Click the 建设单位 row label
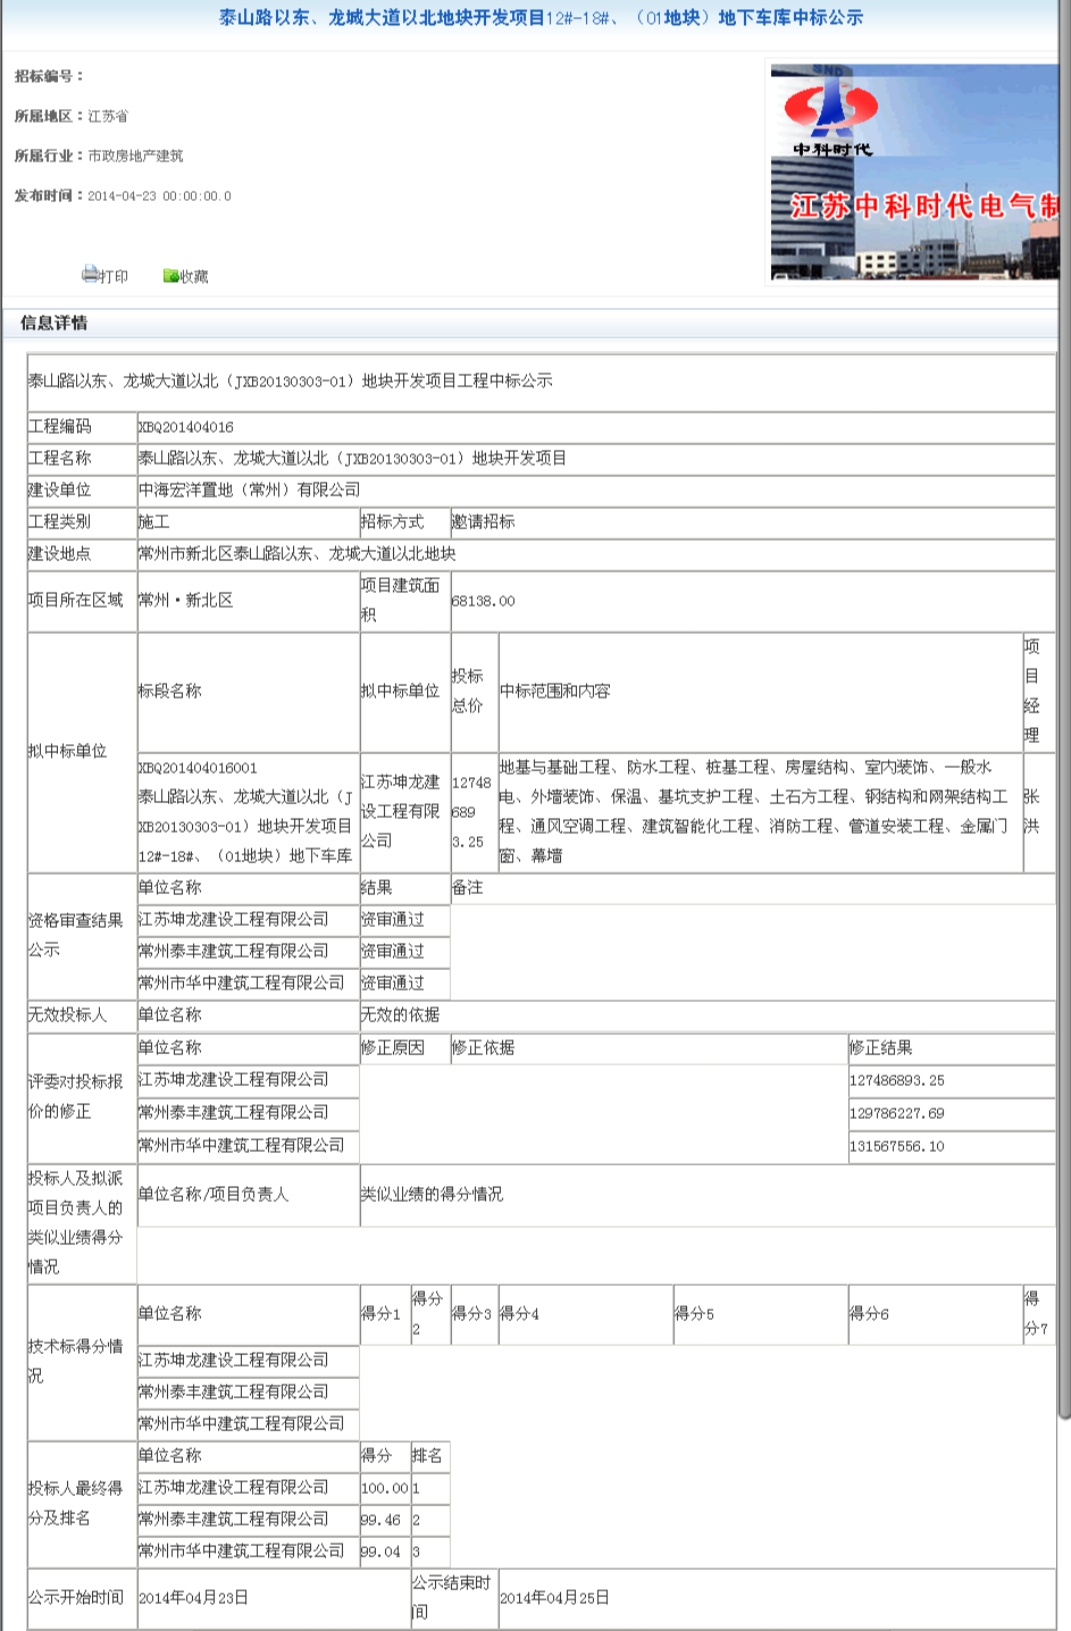Image resolution: width=1071 pixels, height=1631 pixels. (60, 490)
